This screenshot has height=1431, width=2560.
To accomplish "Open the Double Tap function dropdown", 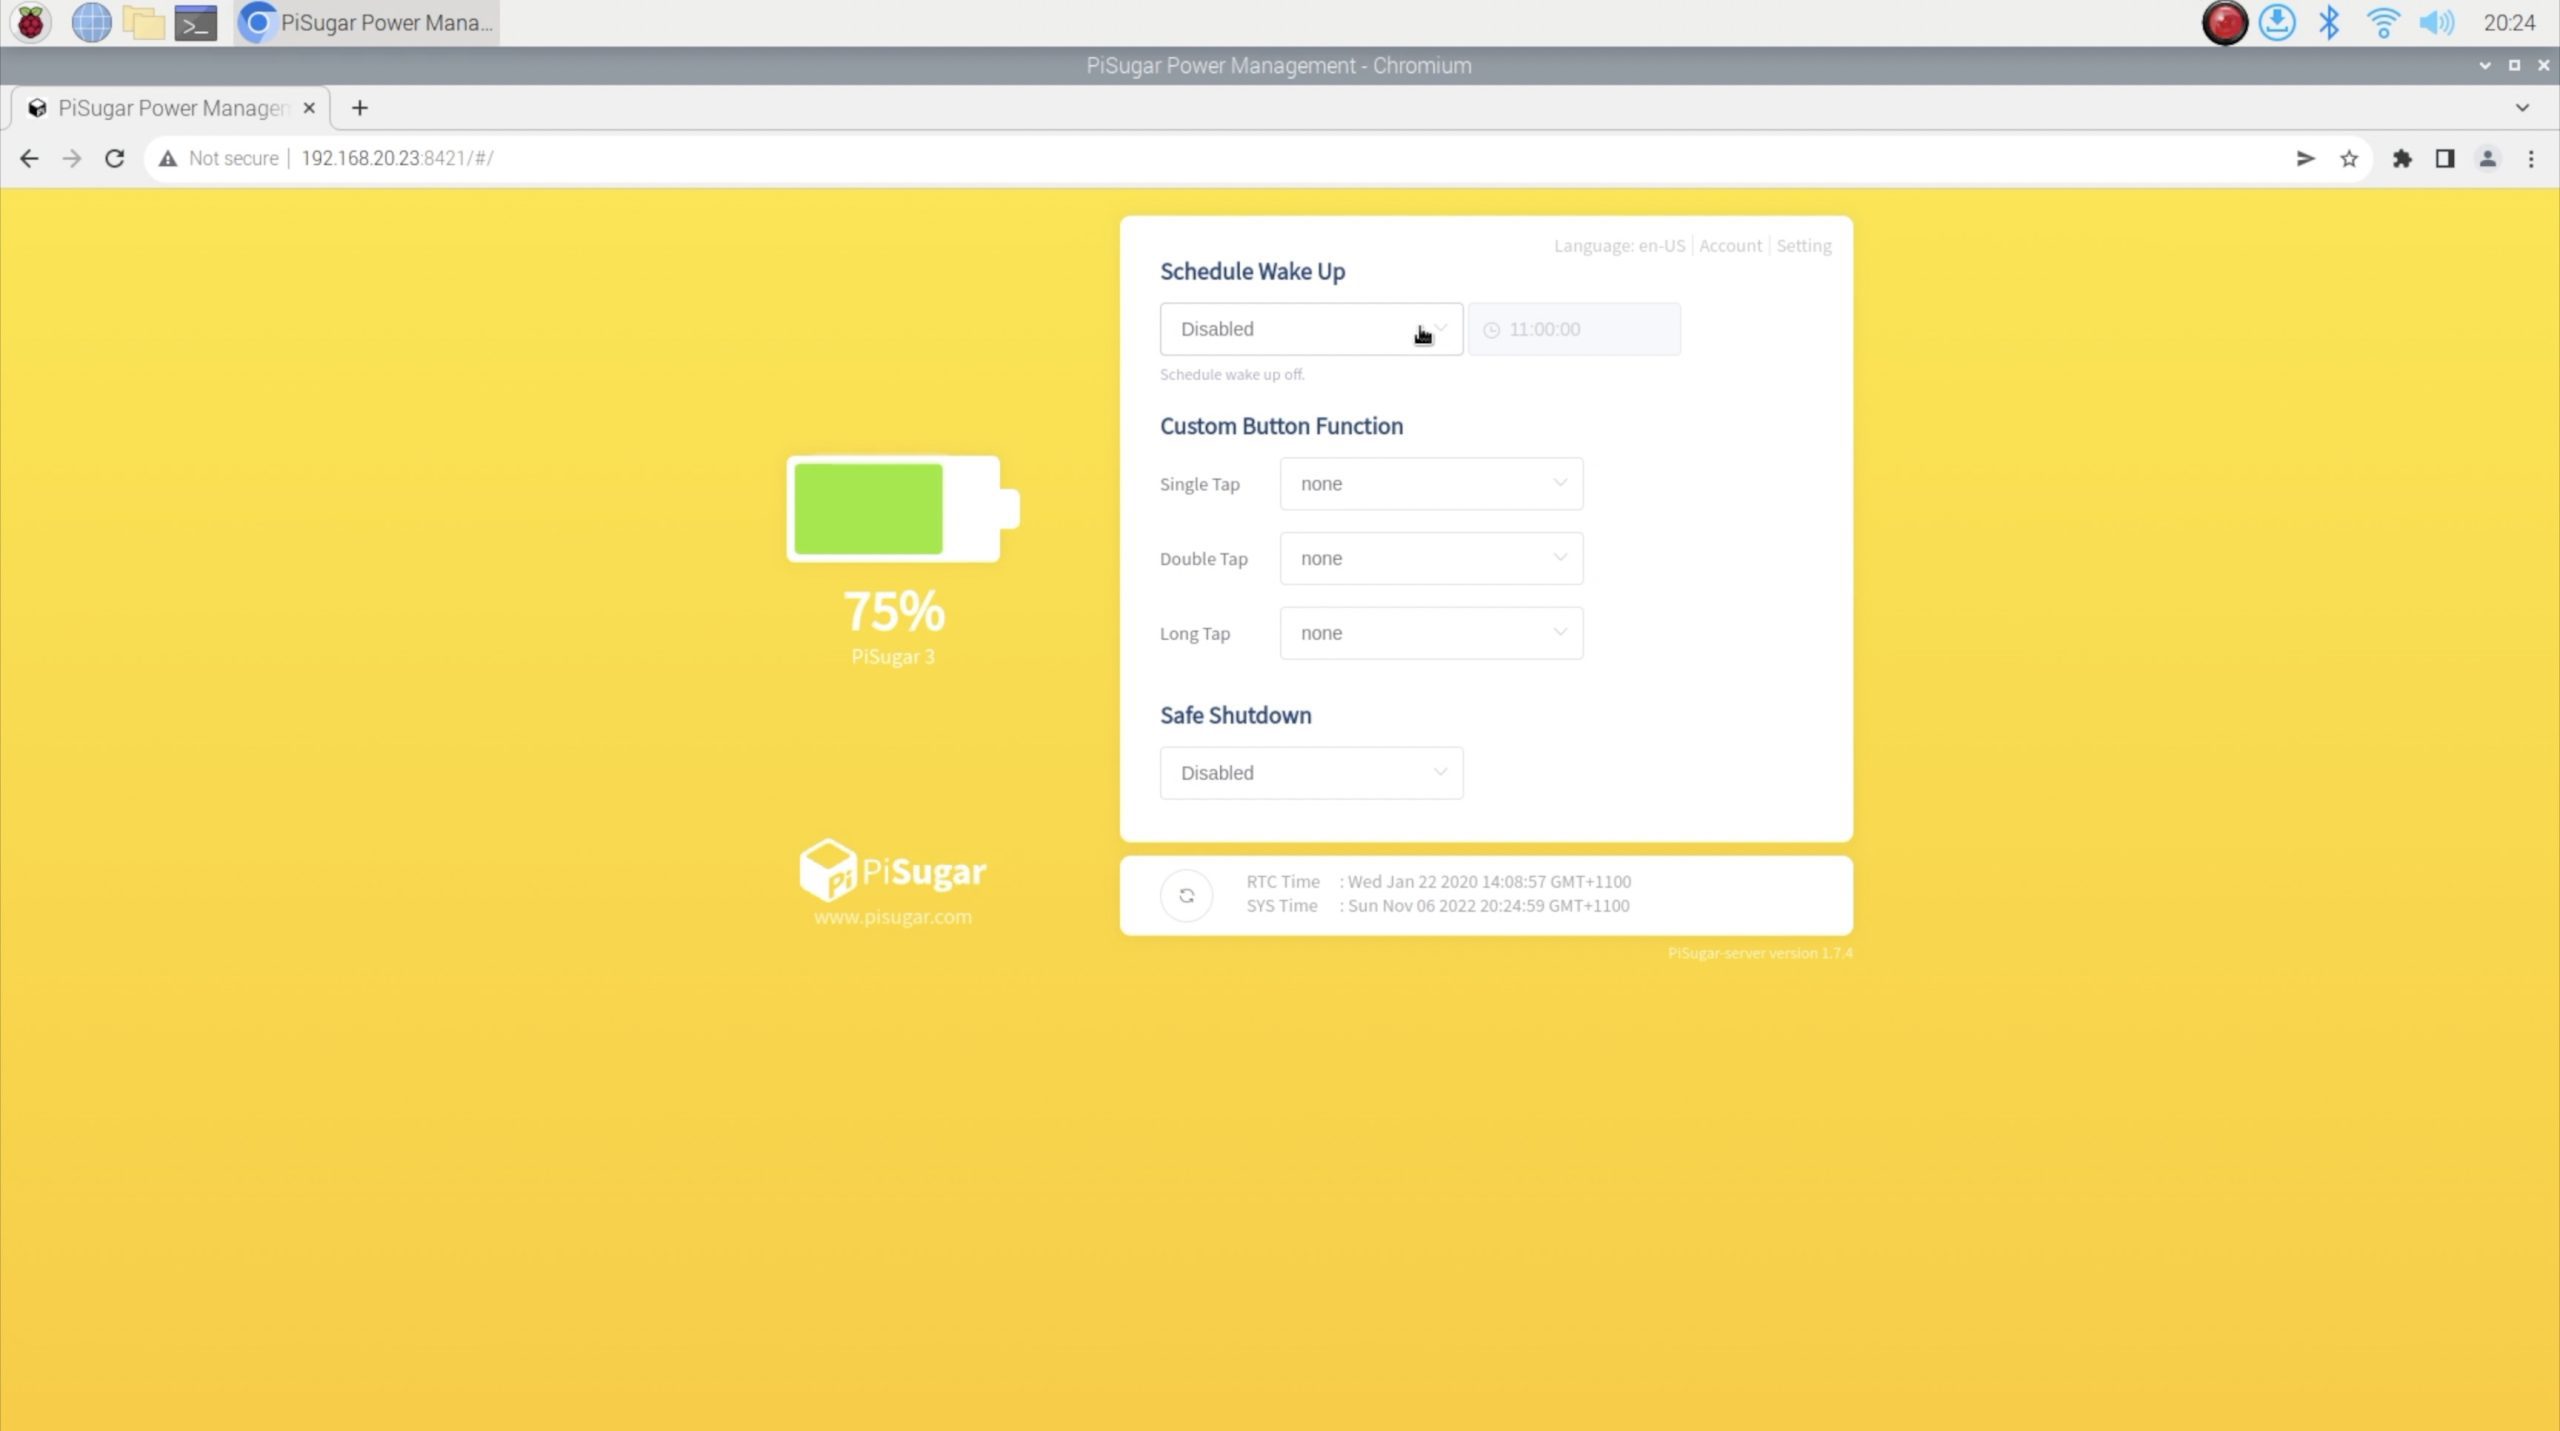I will [1430, 558].
